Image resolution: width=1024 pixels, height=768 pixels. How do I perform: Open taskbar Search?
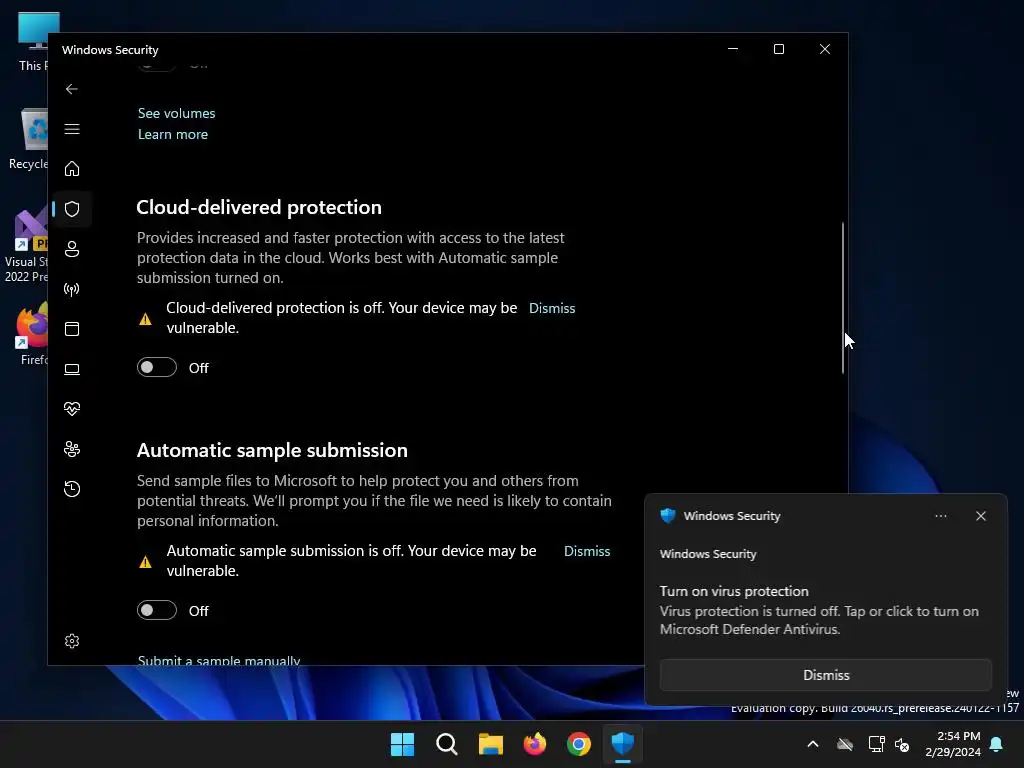click(x=447, y=744)
